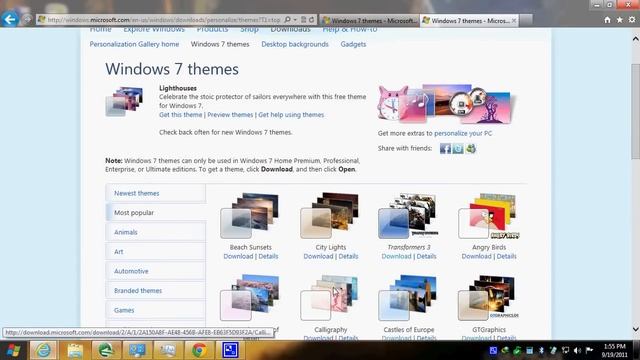Click the Bluetooth tray icon
Screen dimensions: 640x360
click(x=541, y=350)
